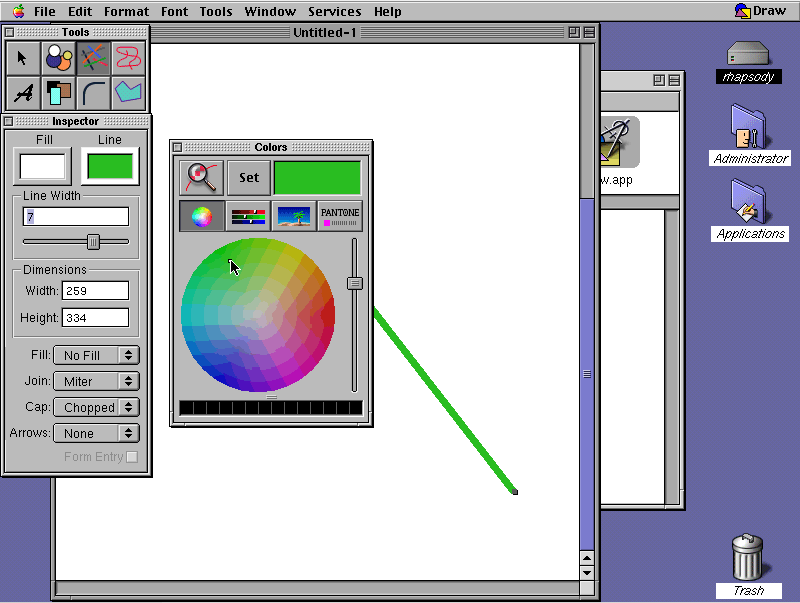Click the scroll up arrow of Untitled-1
This screenshot has width=800, height=603.
587,559
